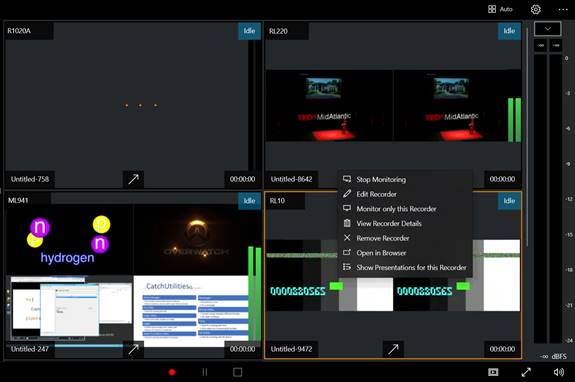Click the pencil icon beside Edit Recorder
Image resolution: width=575 pixels, height=382 pixels.
pos(347,194)
